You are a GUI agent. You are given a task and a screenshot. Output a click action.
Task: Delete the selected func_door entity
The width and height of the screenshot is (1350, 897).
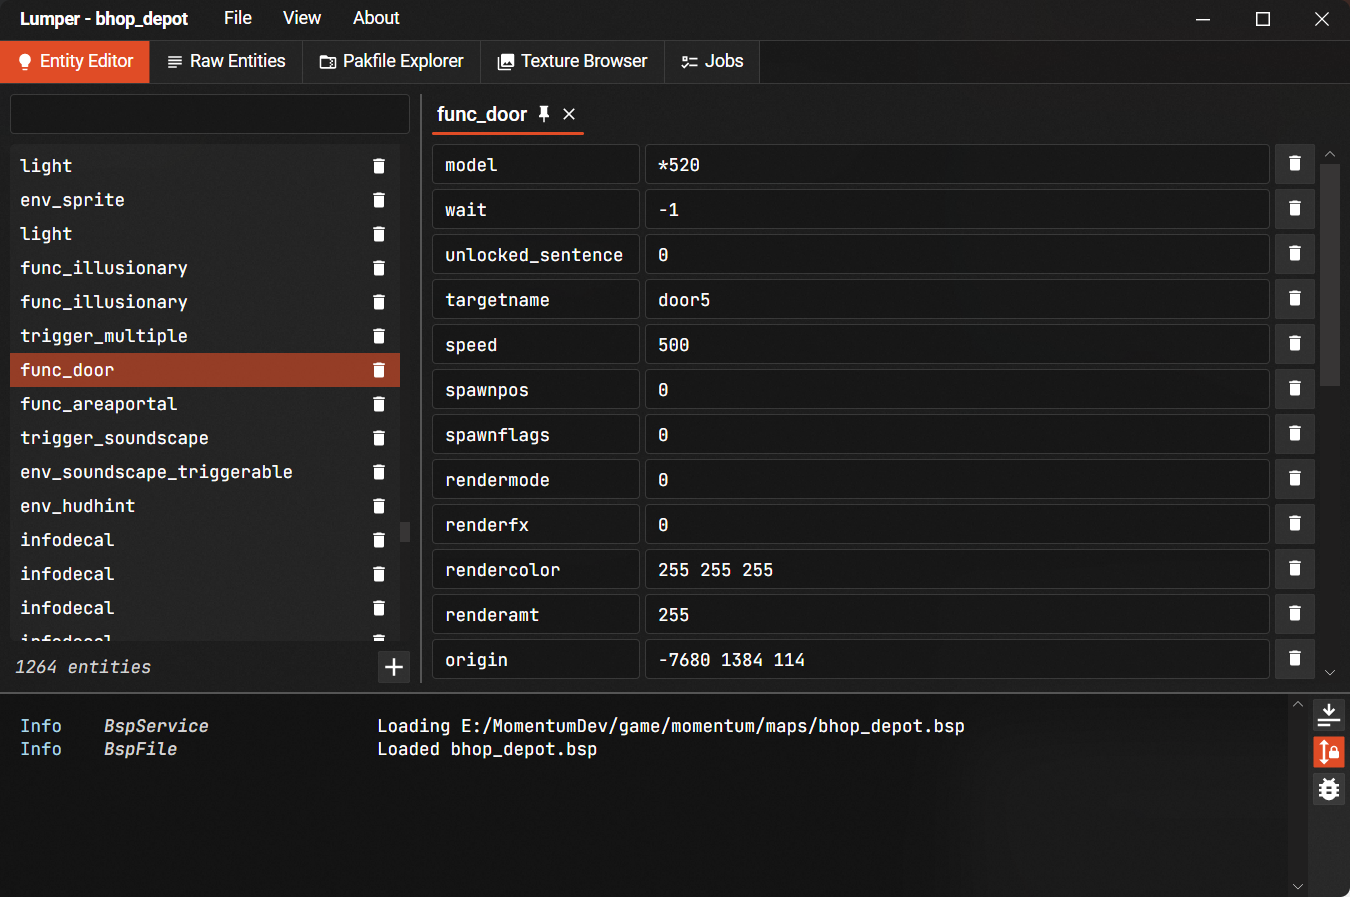coord(379,370)
